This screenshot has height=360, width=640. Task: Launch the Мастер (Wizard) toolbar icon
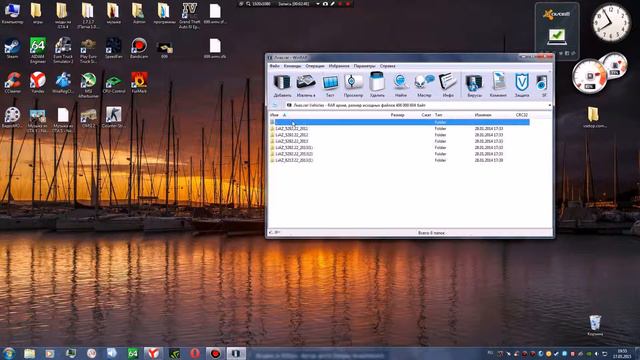(424, 85)
